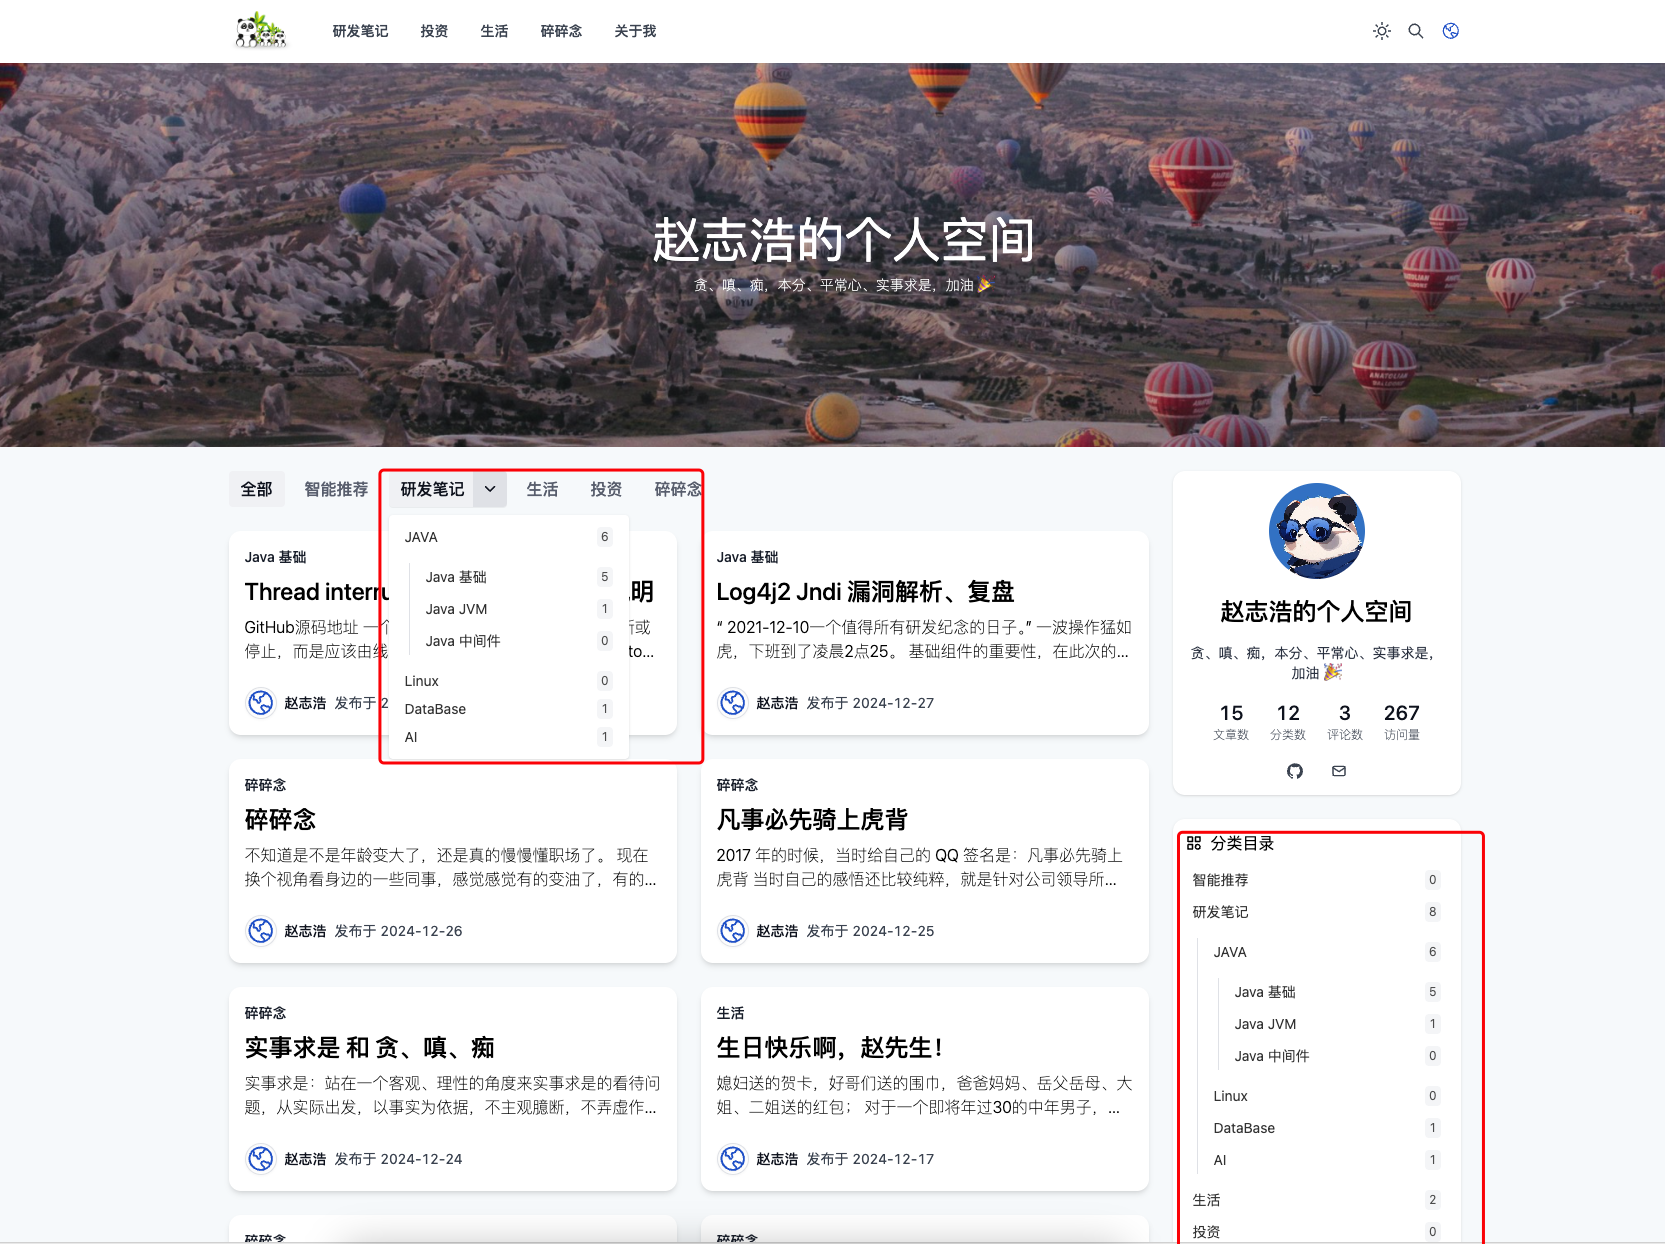Select Java JVM in the dropdown menu
The height and width of the screenshot is (1244, 1665).
pyautogui.click(x=456, y=609)
